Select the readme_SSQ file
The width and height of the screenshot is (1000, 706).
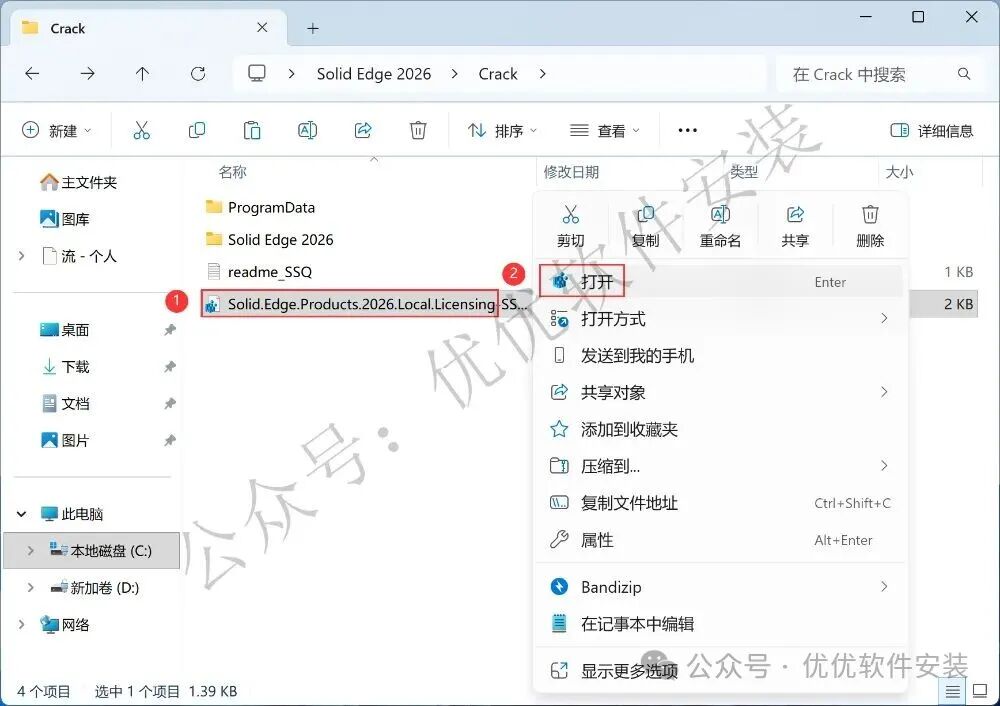(260, 272)
